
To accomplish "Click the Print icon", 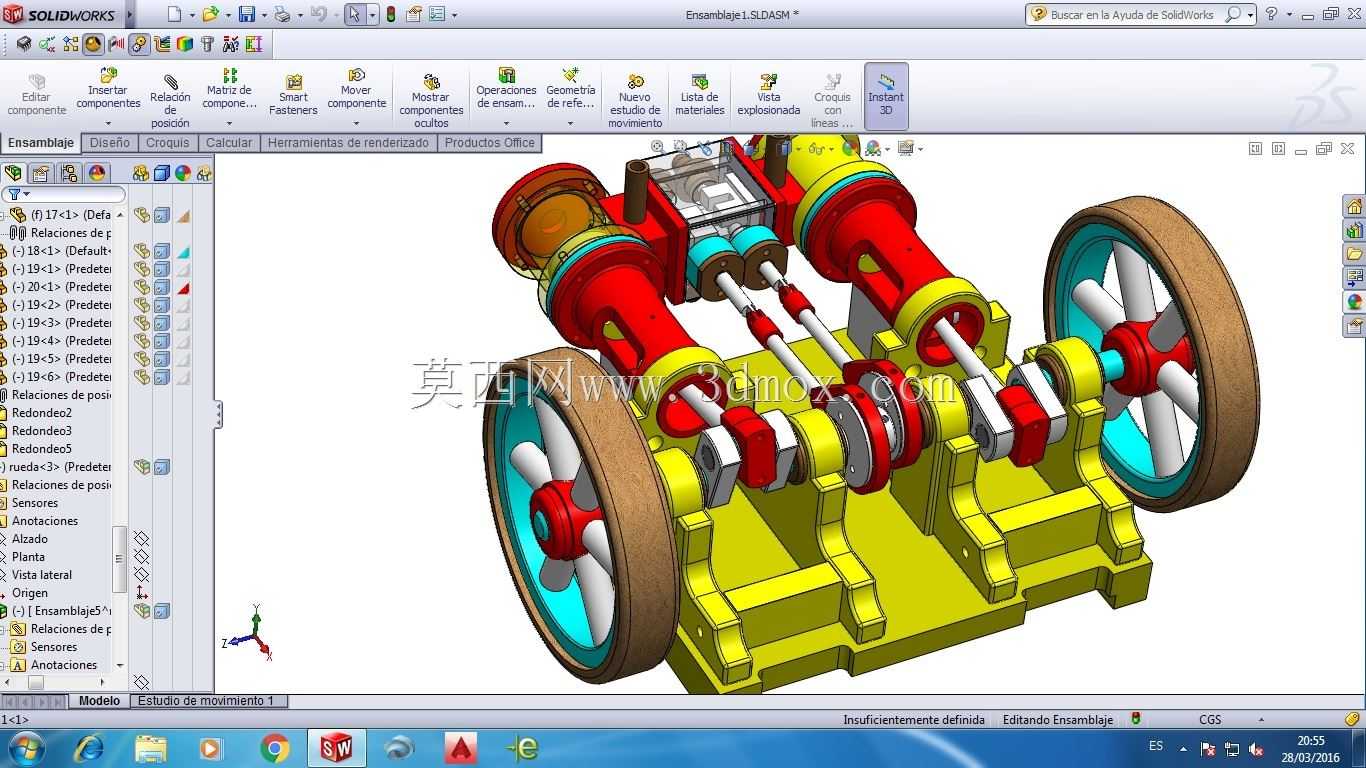I will click(282, 15).
